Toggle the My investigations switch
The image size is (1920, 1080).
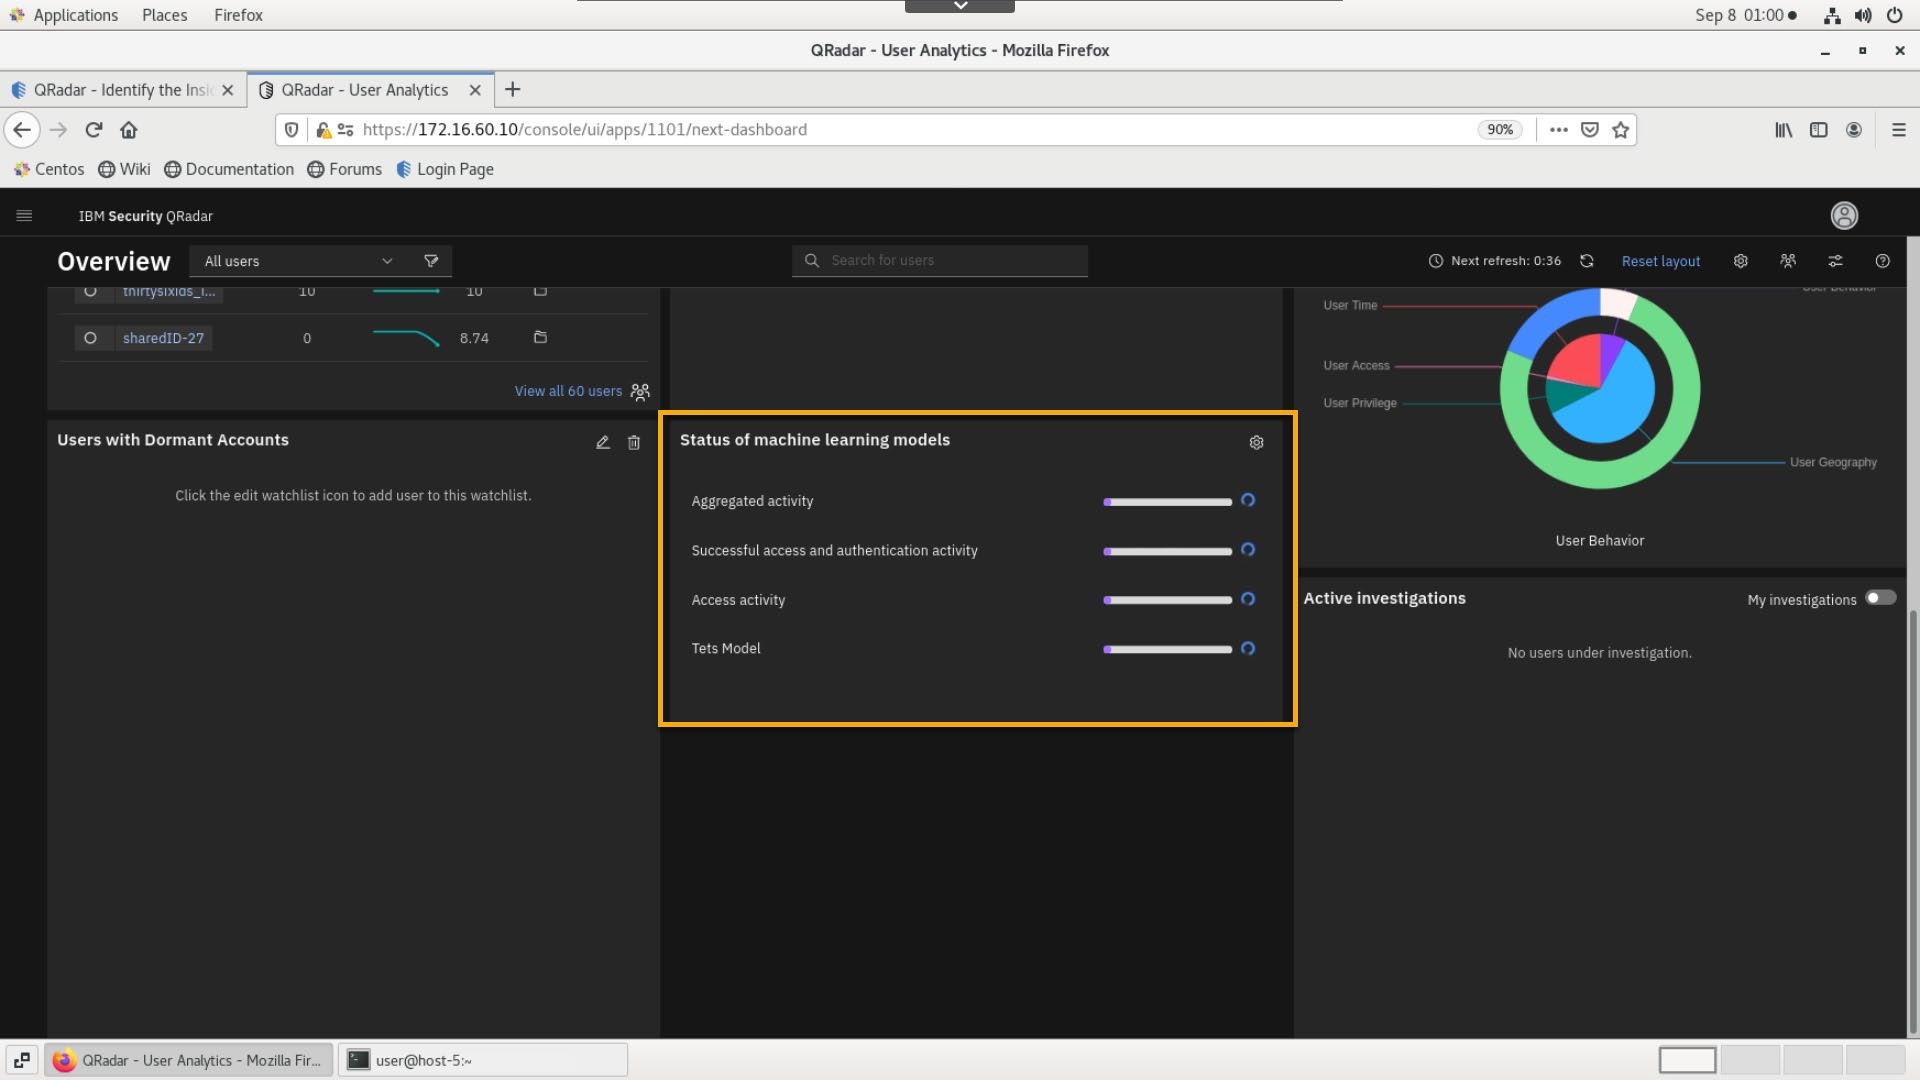pos(1880,598)
